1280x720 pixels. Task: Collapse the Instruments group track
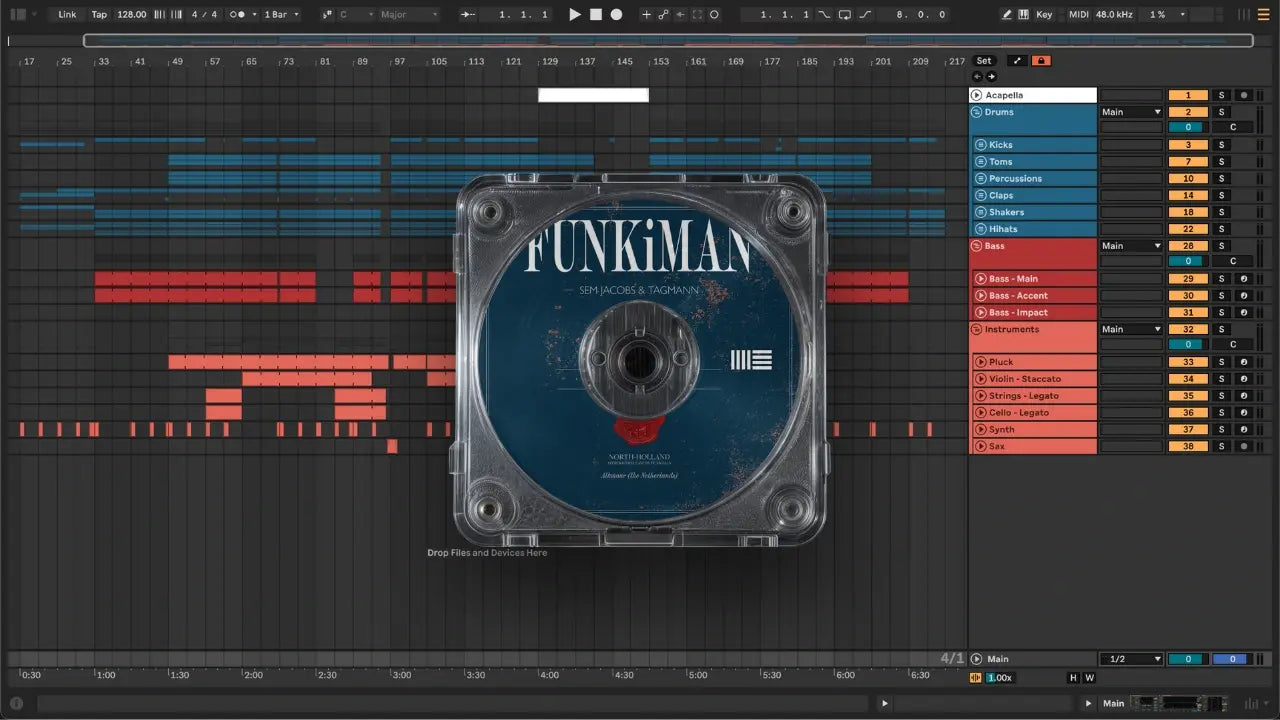(x=976, y=329)
